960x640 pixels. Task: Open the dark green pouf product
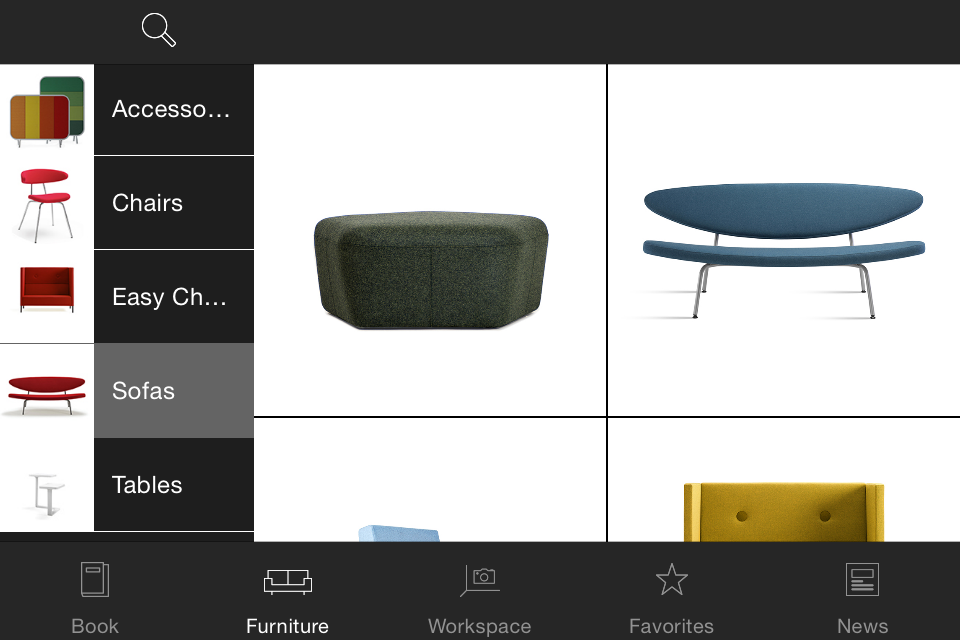(x=430, y=241)
